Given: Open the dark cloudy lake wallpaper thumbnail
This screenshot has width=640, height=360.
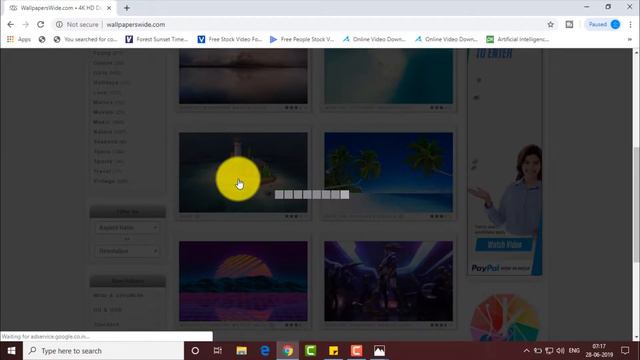Looking at the screenshot, I should [x=243, y=76].
